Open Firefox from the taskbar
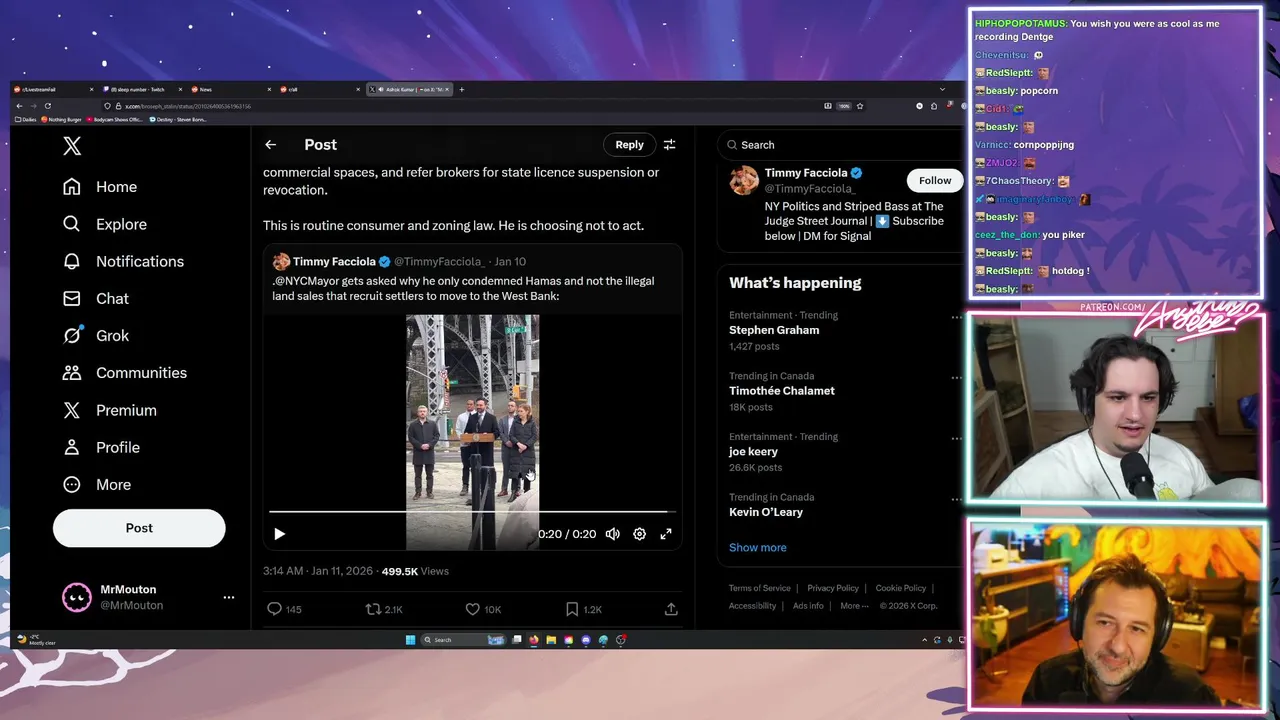This screenshot has height=720, width=1280. [534, 640]
